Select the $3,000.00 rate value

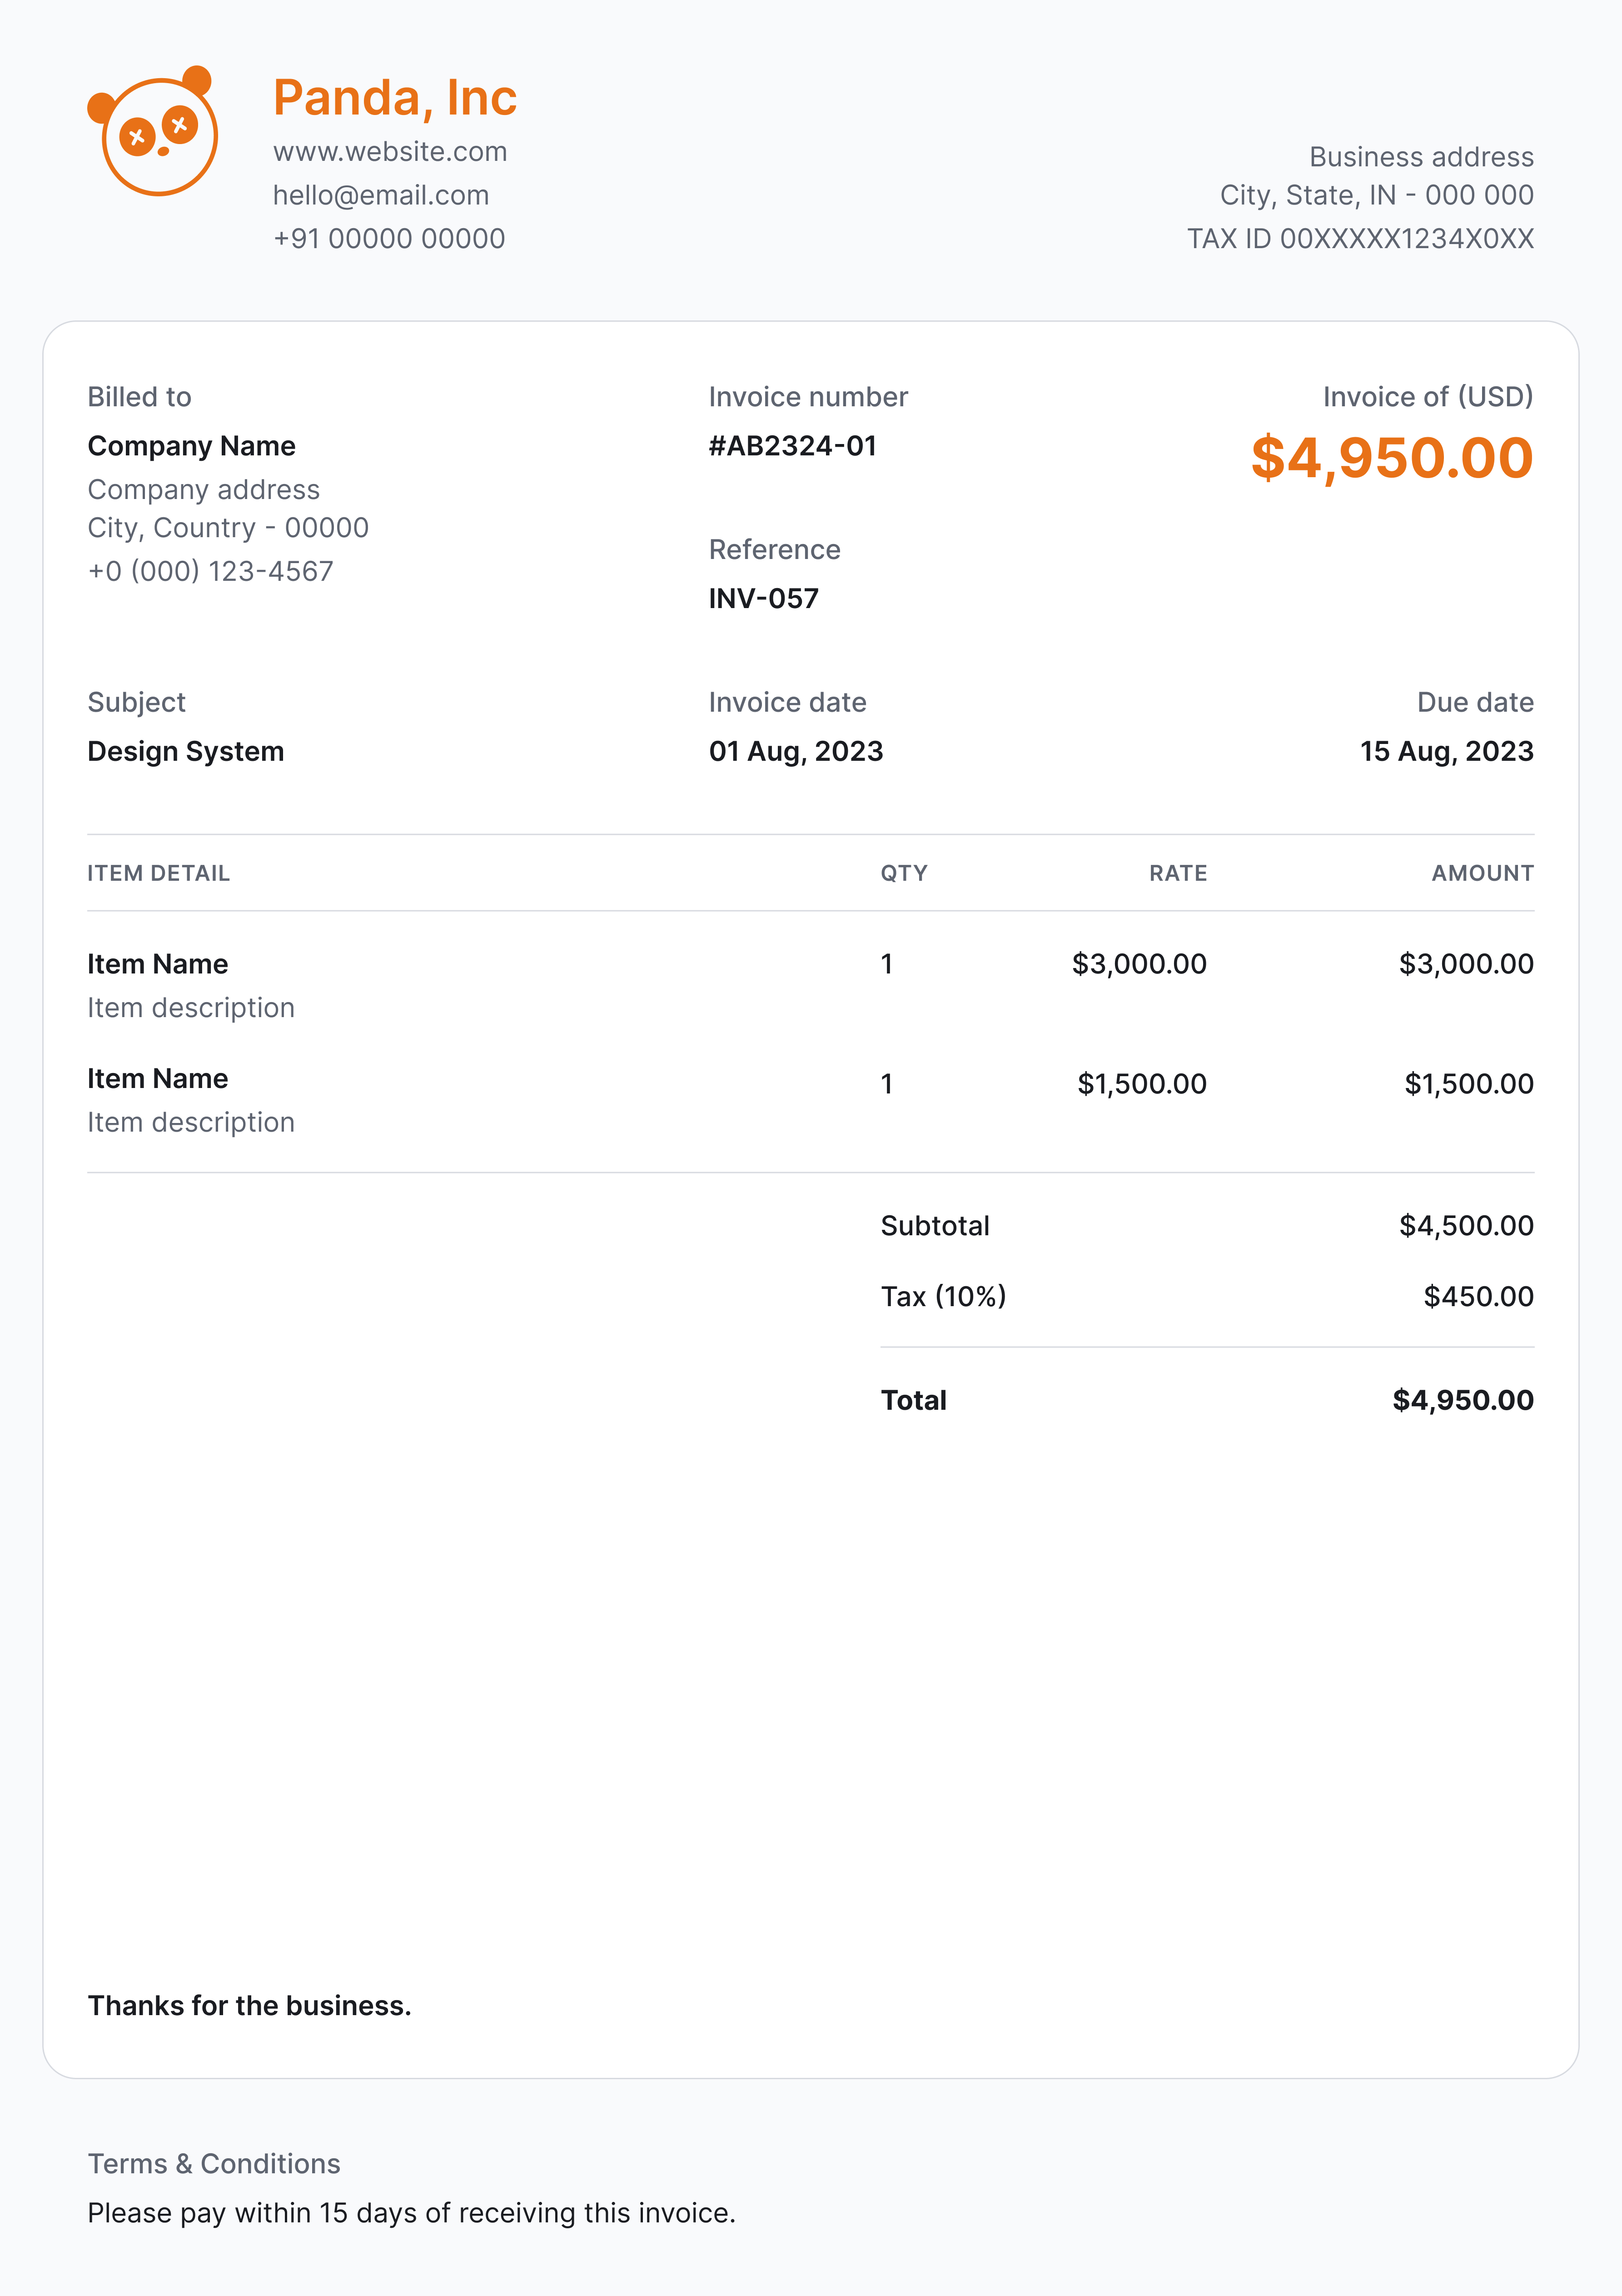(1139, 964)
